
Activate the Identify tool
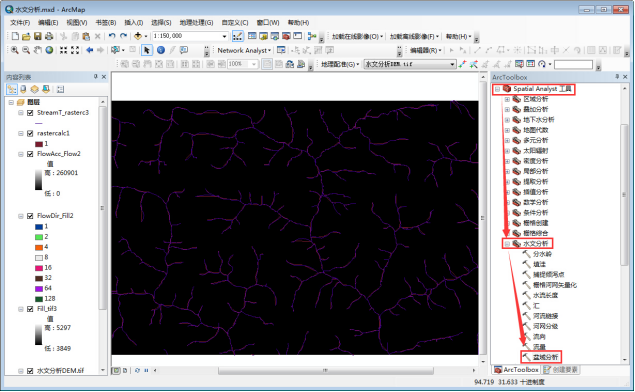click(161, 50)
